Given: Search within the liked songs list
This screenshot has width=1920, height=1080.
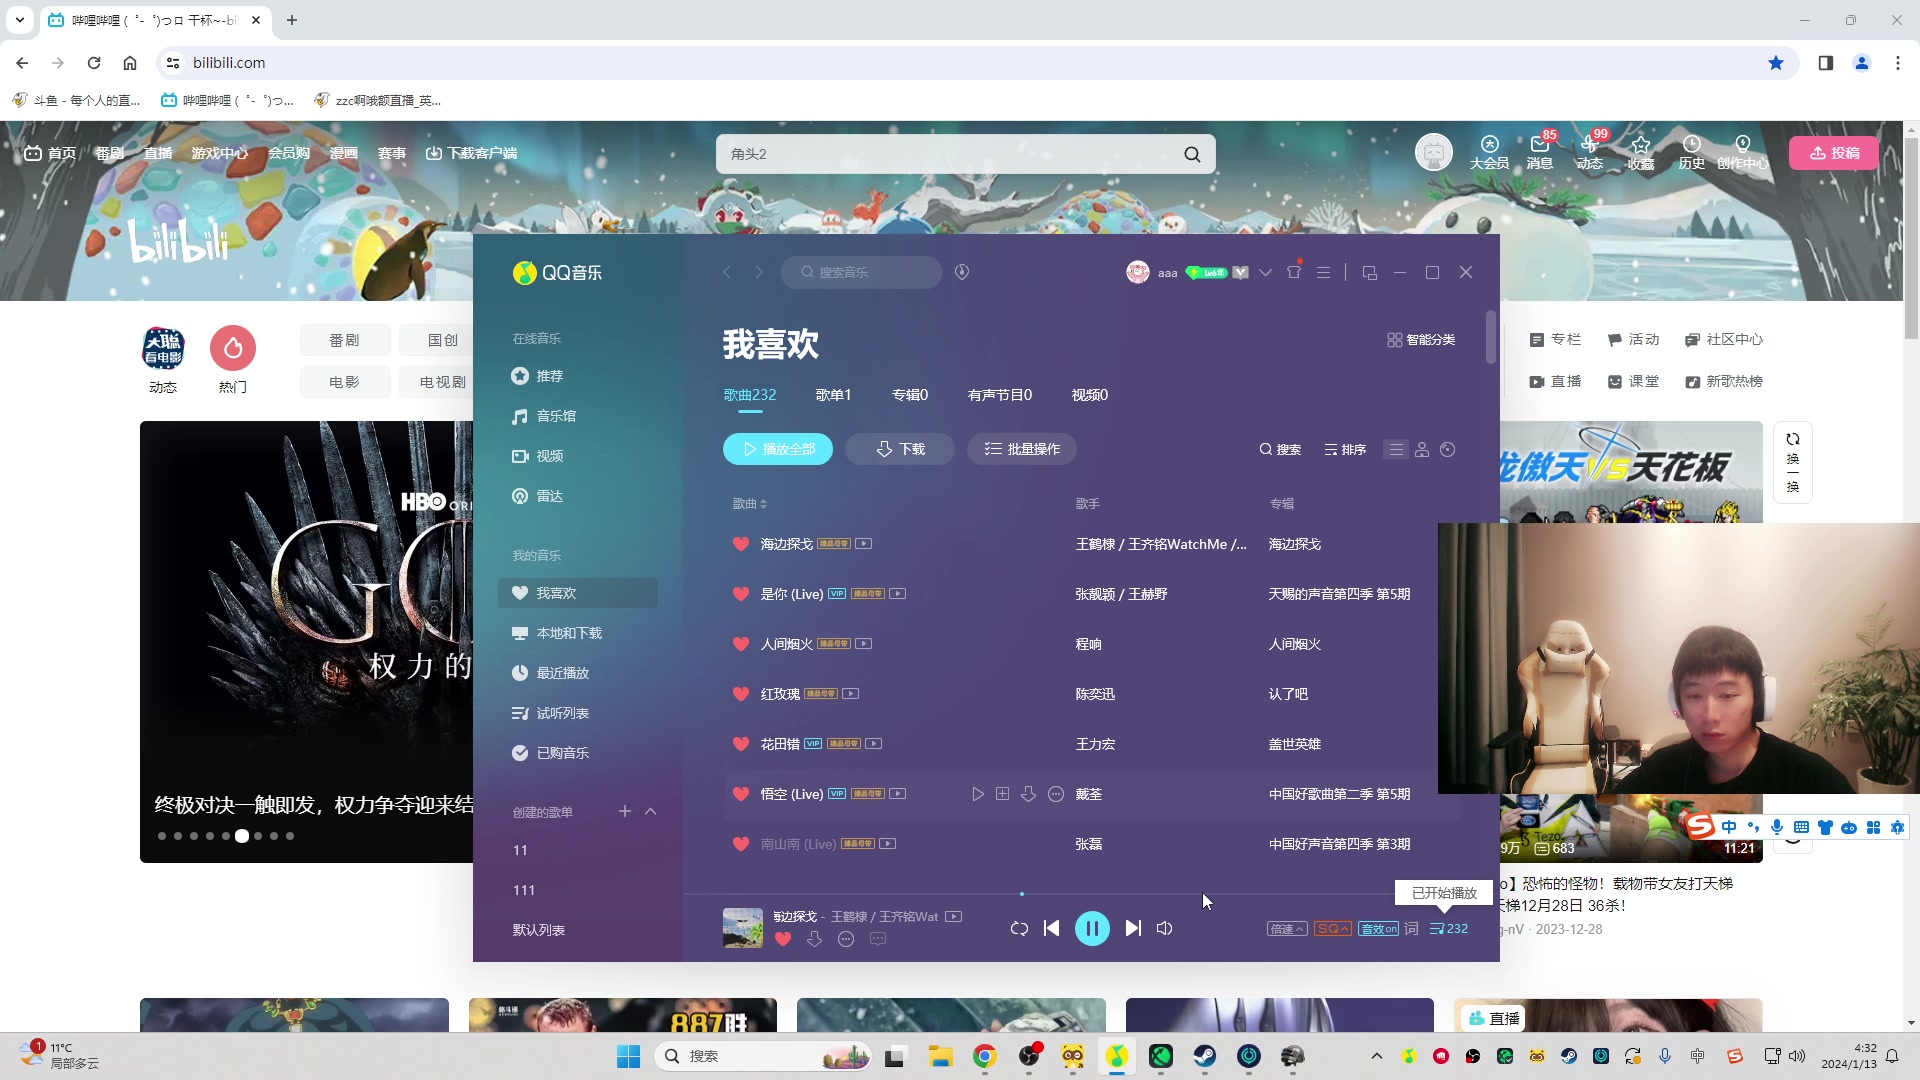Looking at the screenshot, I should [x=1280, y=450].
